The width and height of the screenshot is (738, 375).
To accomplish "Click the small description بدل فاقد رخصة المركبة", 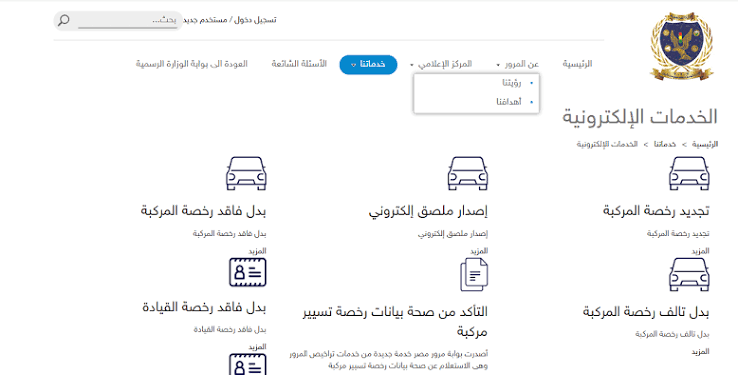I will [230, 234].
